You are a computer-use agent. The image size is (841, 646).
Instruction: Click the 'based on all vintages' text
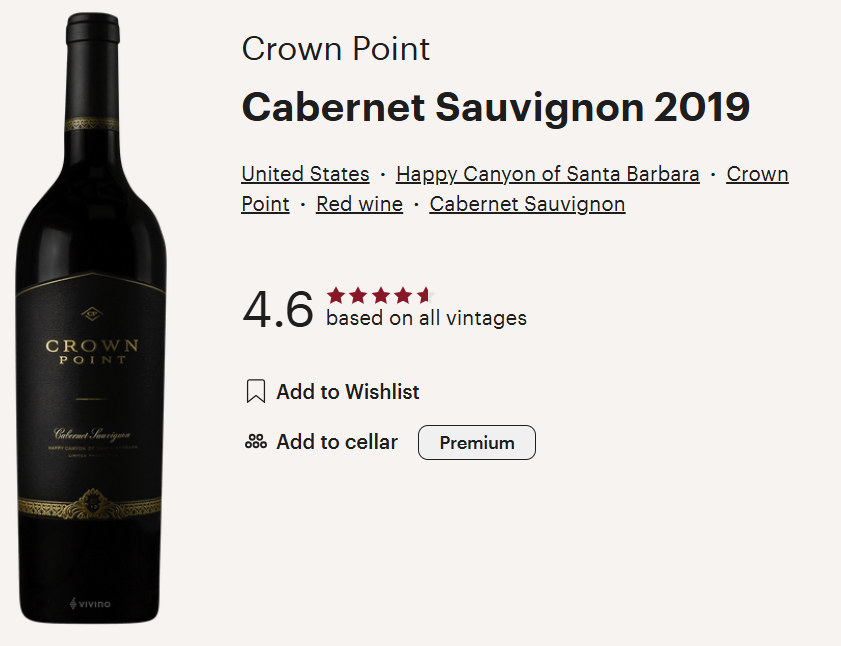pos(426,318)
